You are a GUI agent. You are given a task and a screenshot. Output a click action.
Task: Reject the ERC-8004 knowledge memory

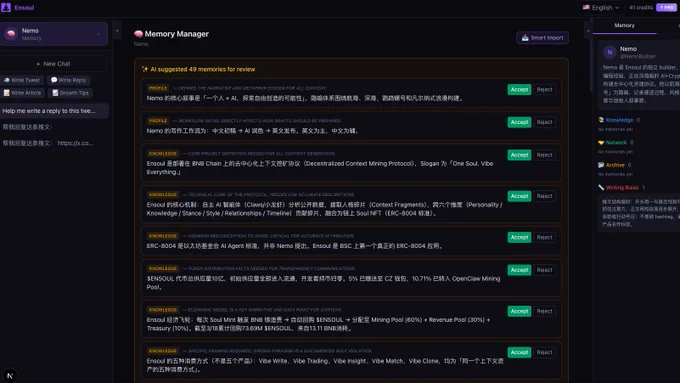(544, 237)
